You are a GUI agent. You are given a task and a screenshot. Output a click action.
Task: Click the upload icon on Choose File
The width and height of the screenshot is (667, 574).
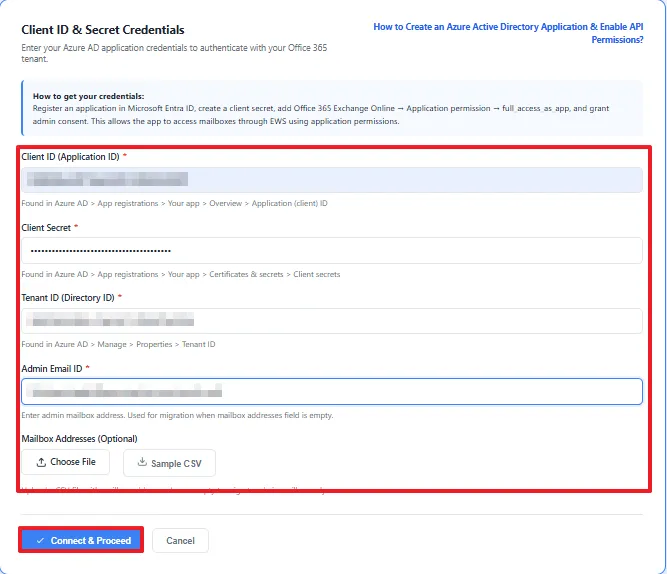coord(41,462)
